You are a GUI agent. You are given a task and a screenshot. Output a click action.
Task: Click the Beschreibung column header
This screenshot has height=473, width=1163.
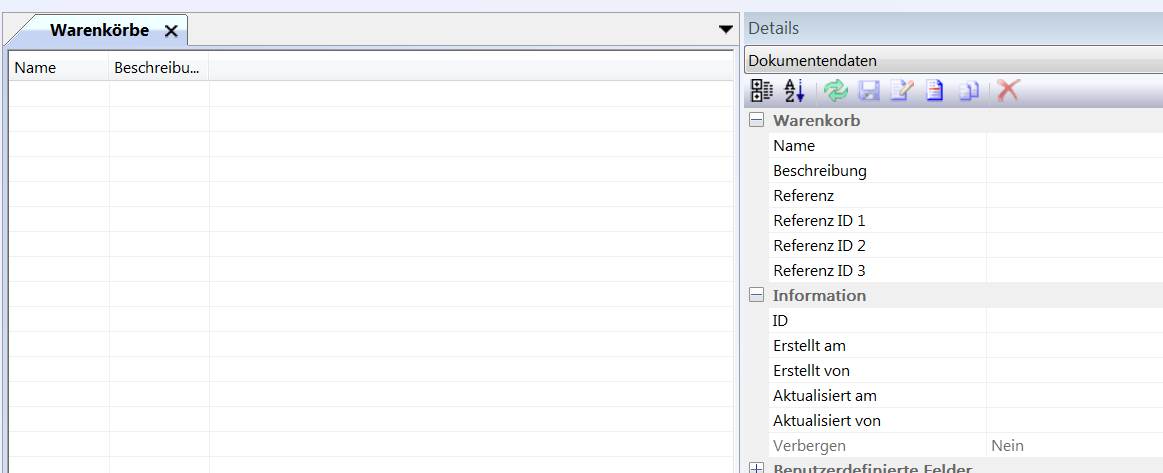pos(158,68)
